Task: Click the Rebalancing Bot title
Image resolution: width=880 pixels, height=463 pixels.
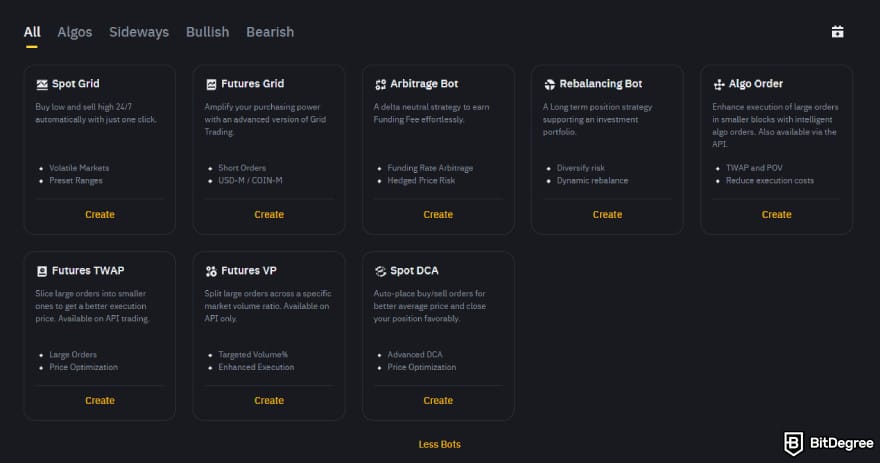Action: pos(601,84)
